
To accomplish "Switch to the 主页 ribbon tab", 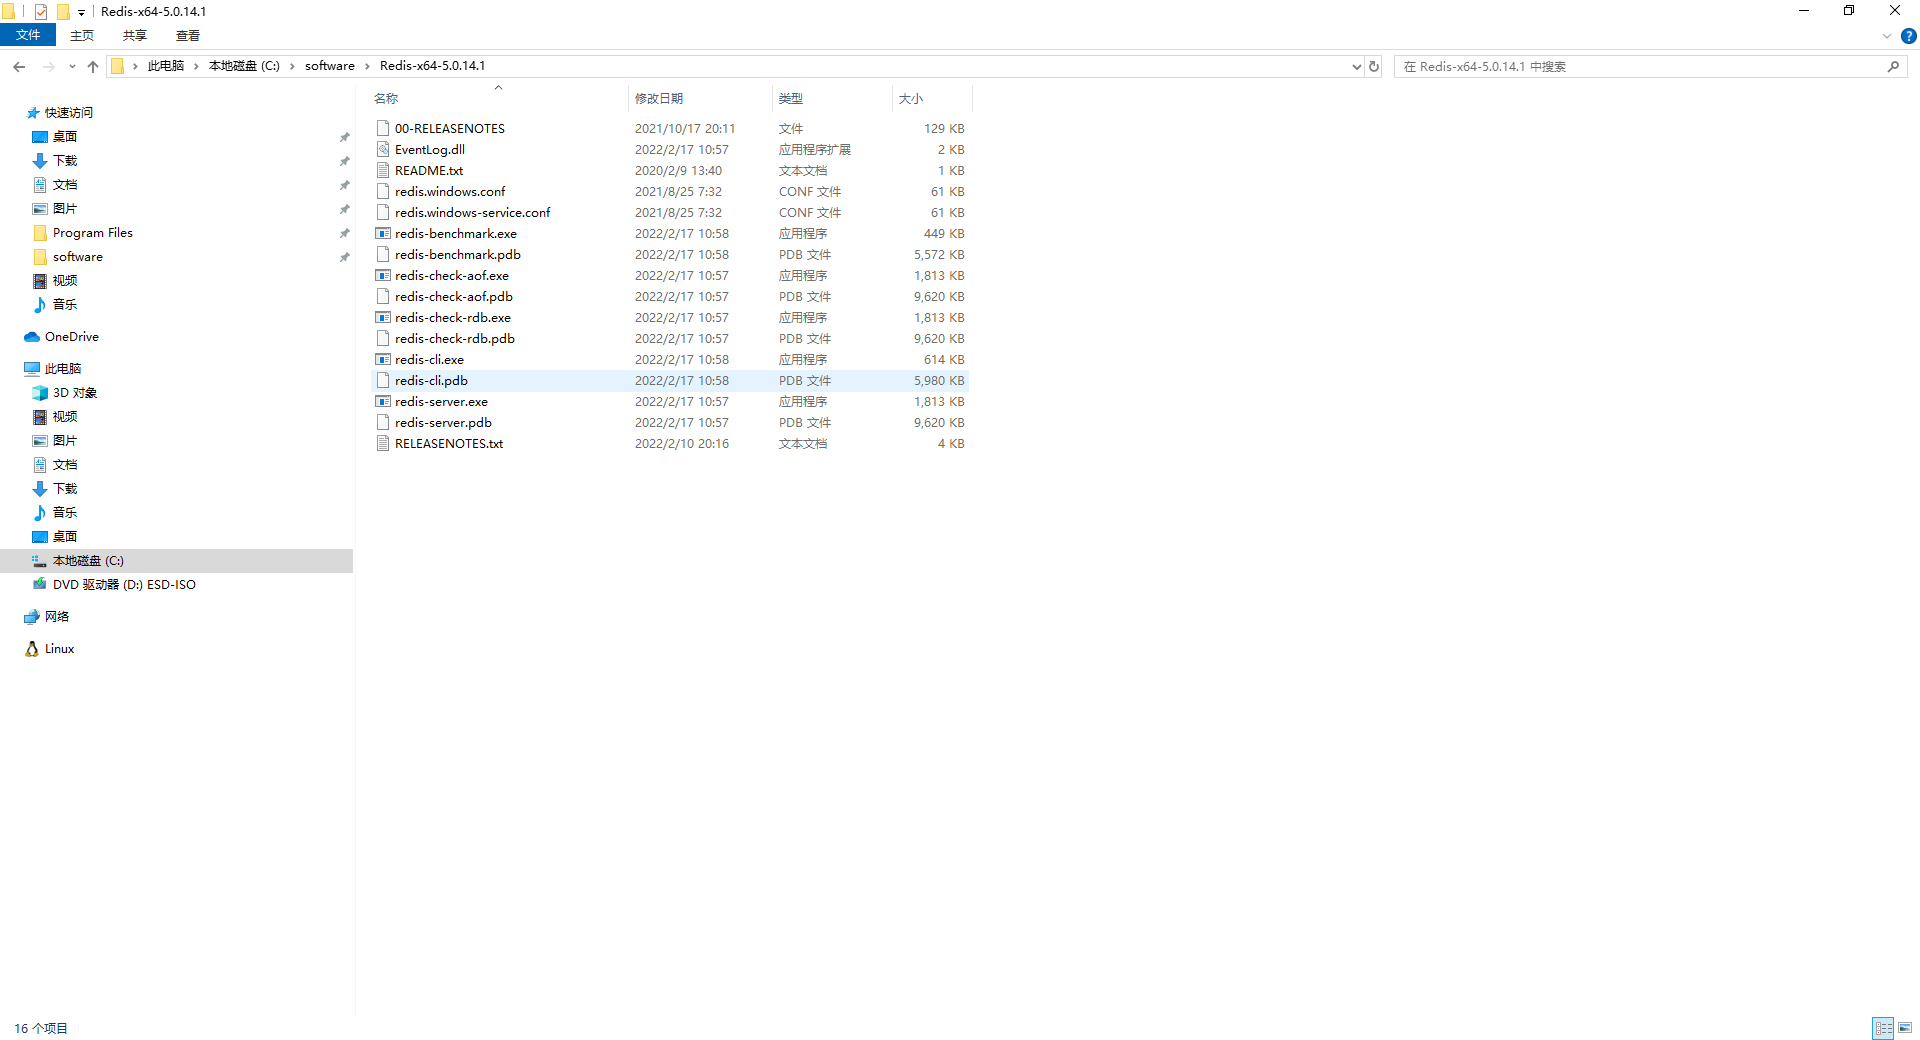I will click(82, 36).
